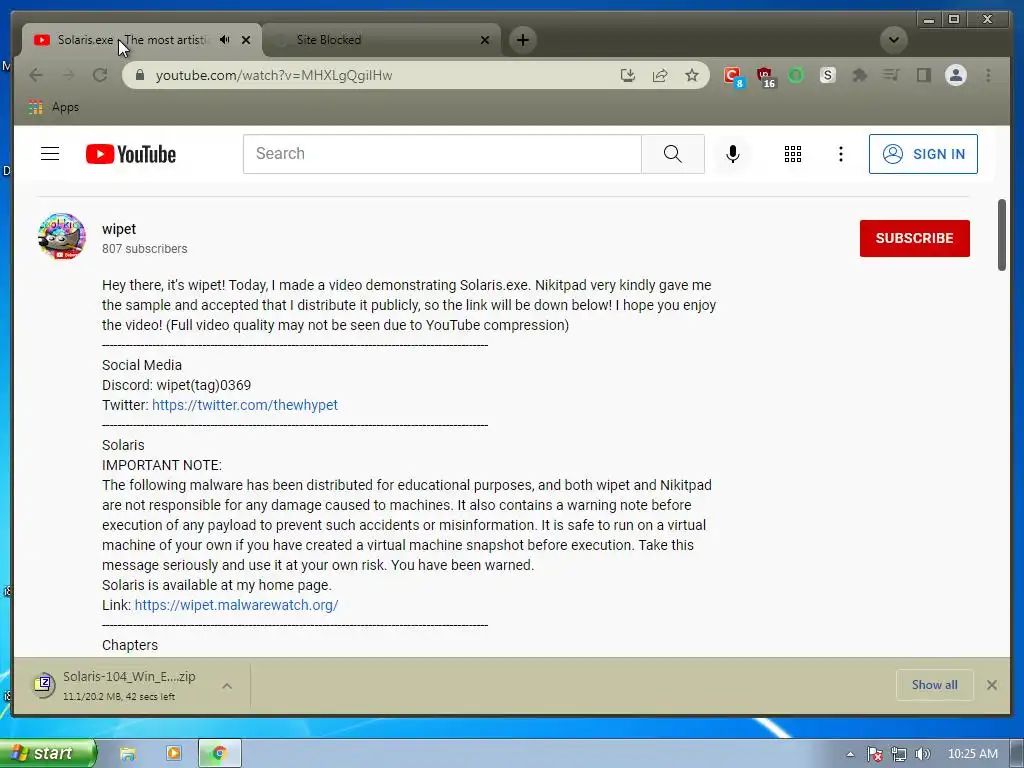Open the Solaris-104 zip download item
Viewport: 1024px width, 768px height.
click(120, 685)
